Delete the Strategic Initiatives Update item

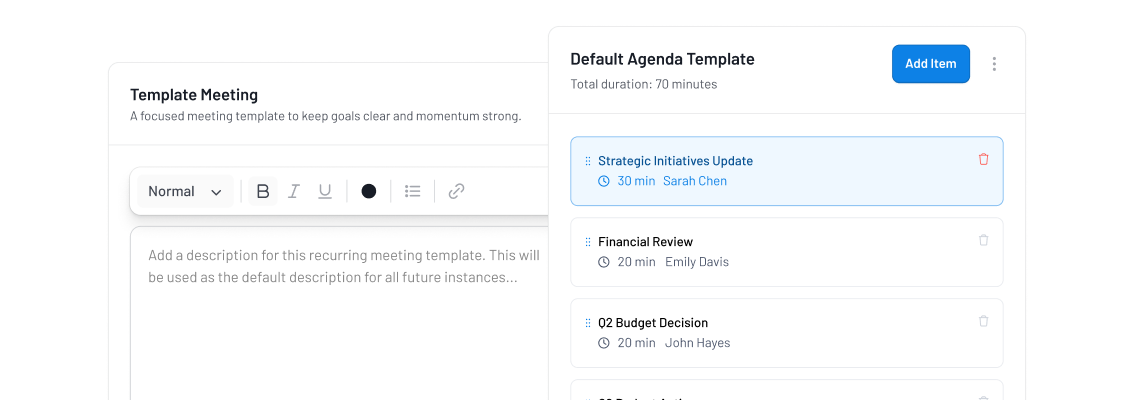[983, 159]
